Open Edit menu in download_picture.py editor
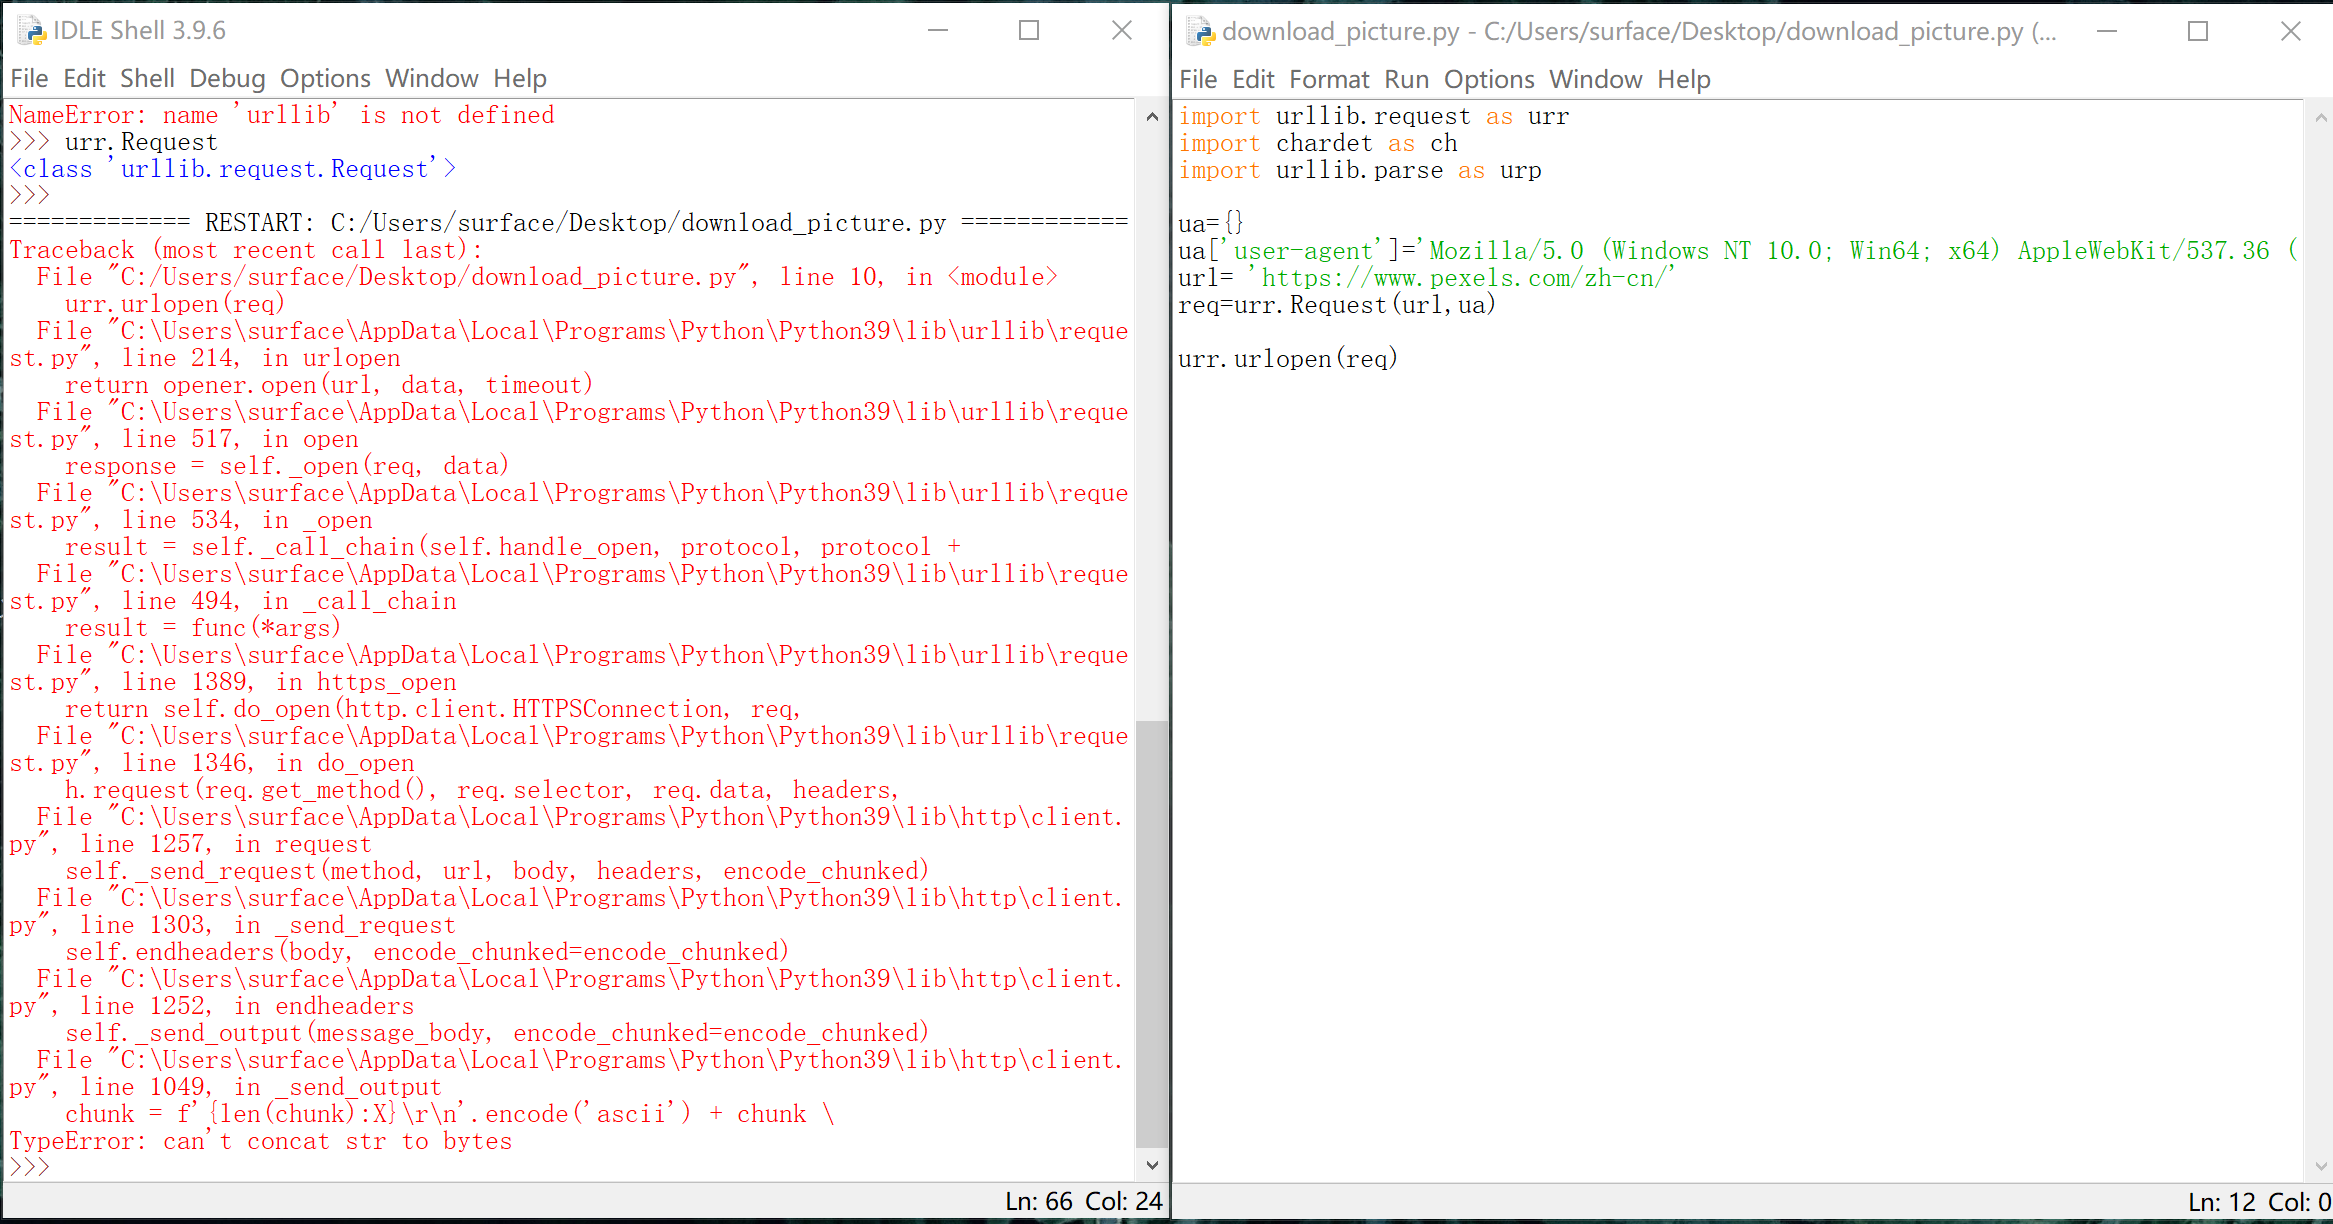 (1253, 79)
